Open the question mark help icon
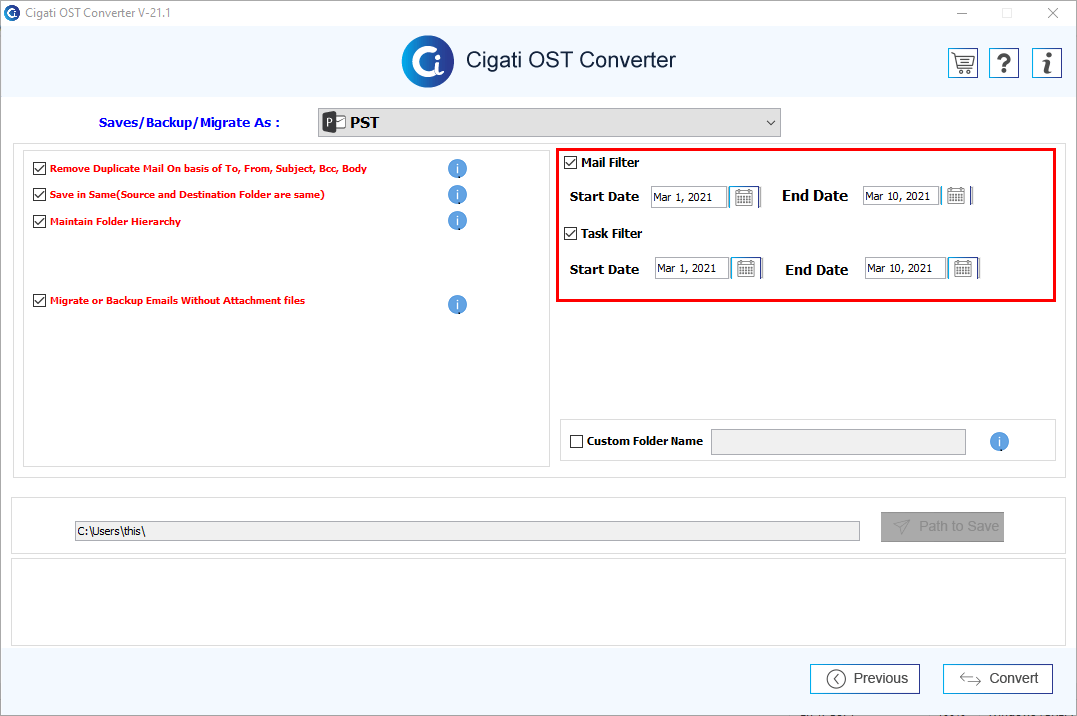The height and width of the screenshot is (716, 1077). [1004, 63]
